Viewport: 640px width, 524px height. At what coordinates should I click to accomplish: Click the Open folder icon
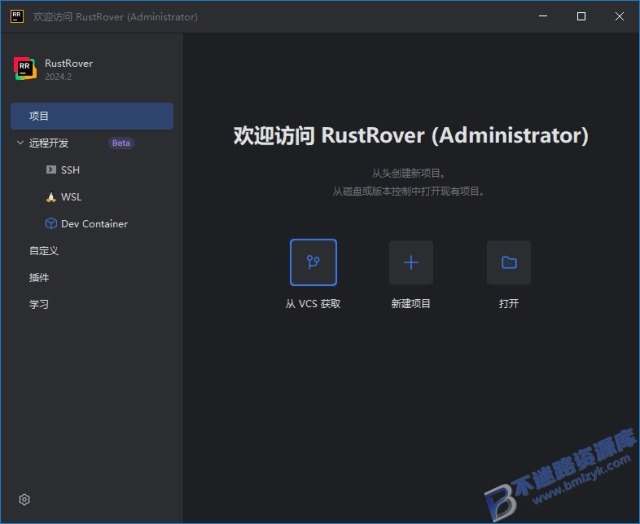point(509,262)
